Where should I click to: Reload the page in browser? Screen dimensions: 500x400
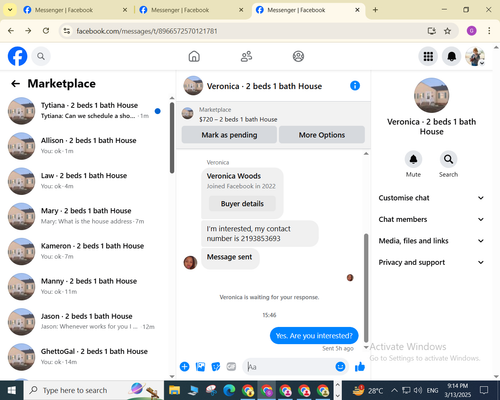[46, 31]
